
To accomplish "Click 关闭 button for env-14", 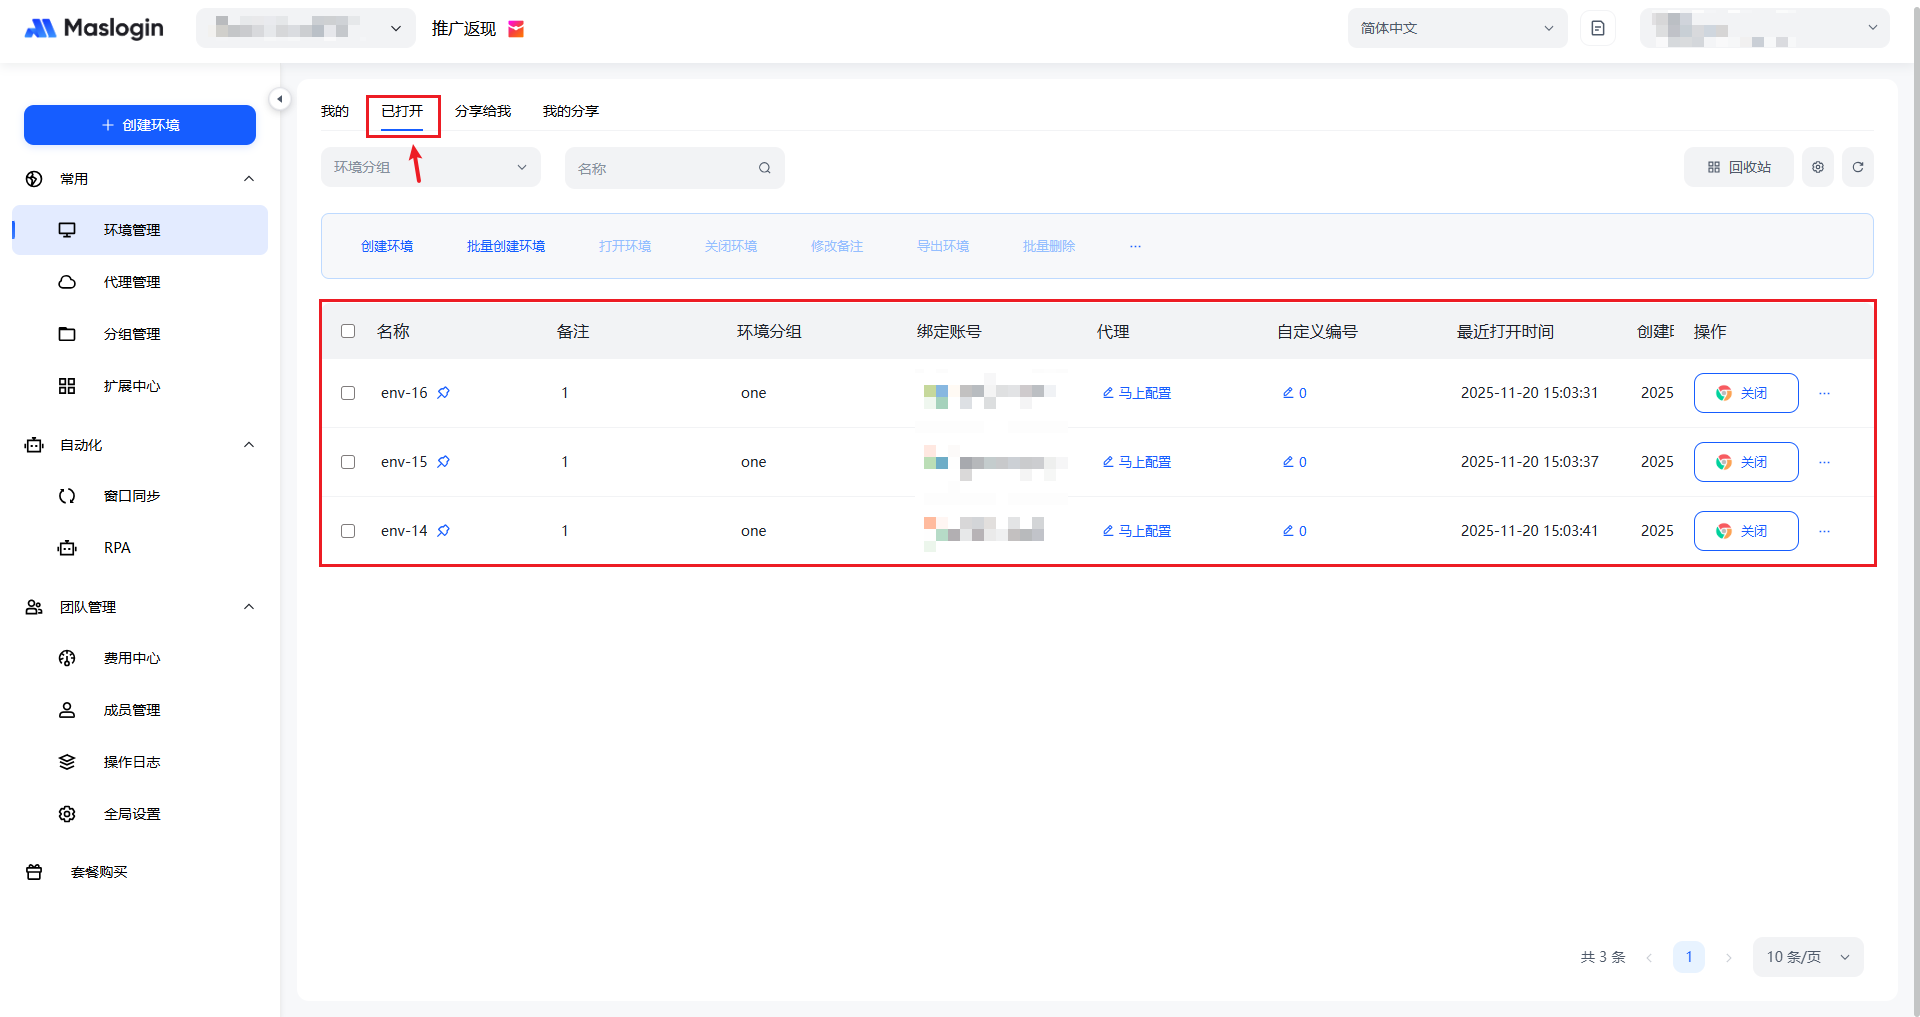I will tap(1745, 531).
